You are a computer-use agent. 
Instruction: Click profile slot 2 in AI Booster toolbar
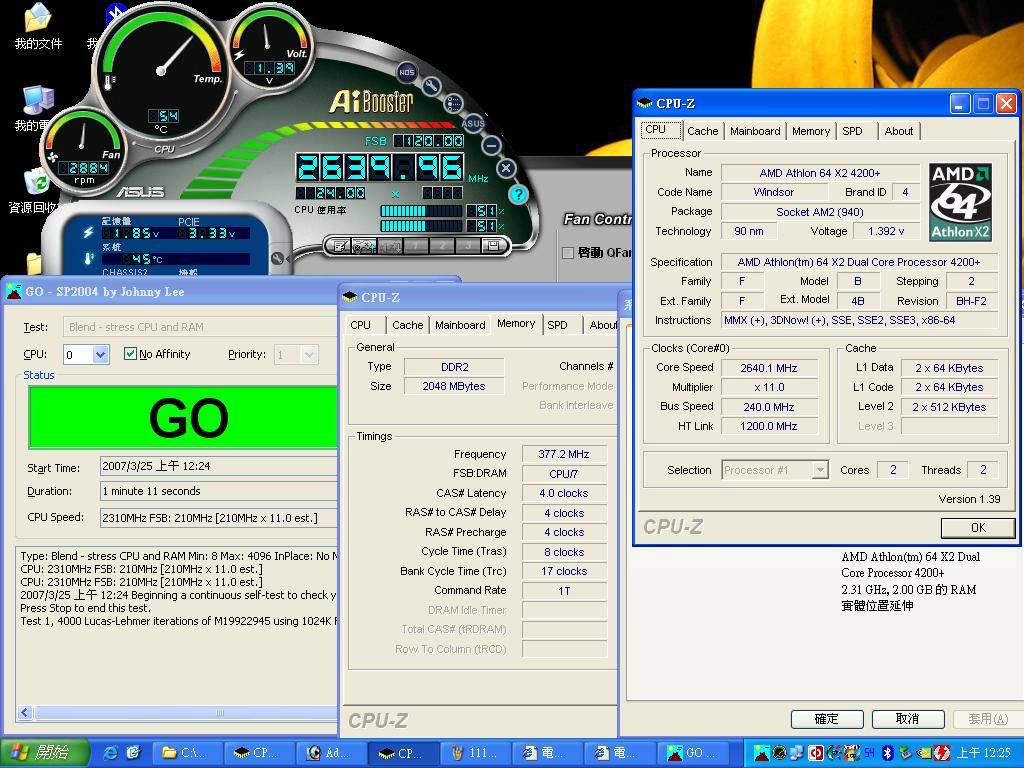441,246
